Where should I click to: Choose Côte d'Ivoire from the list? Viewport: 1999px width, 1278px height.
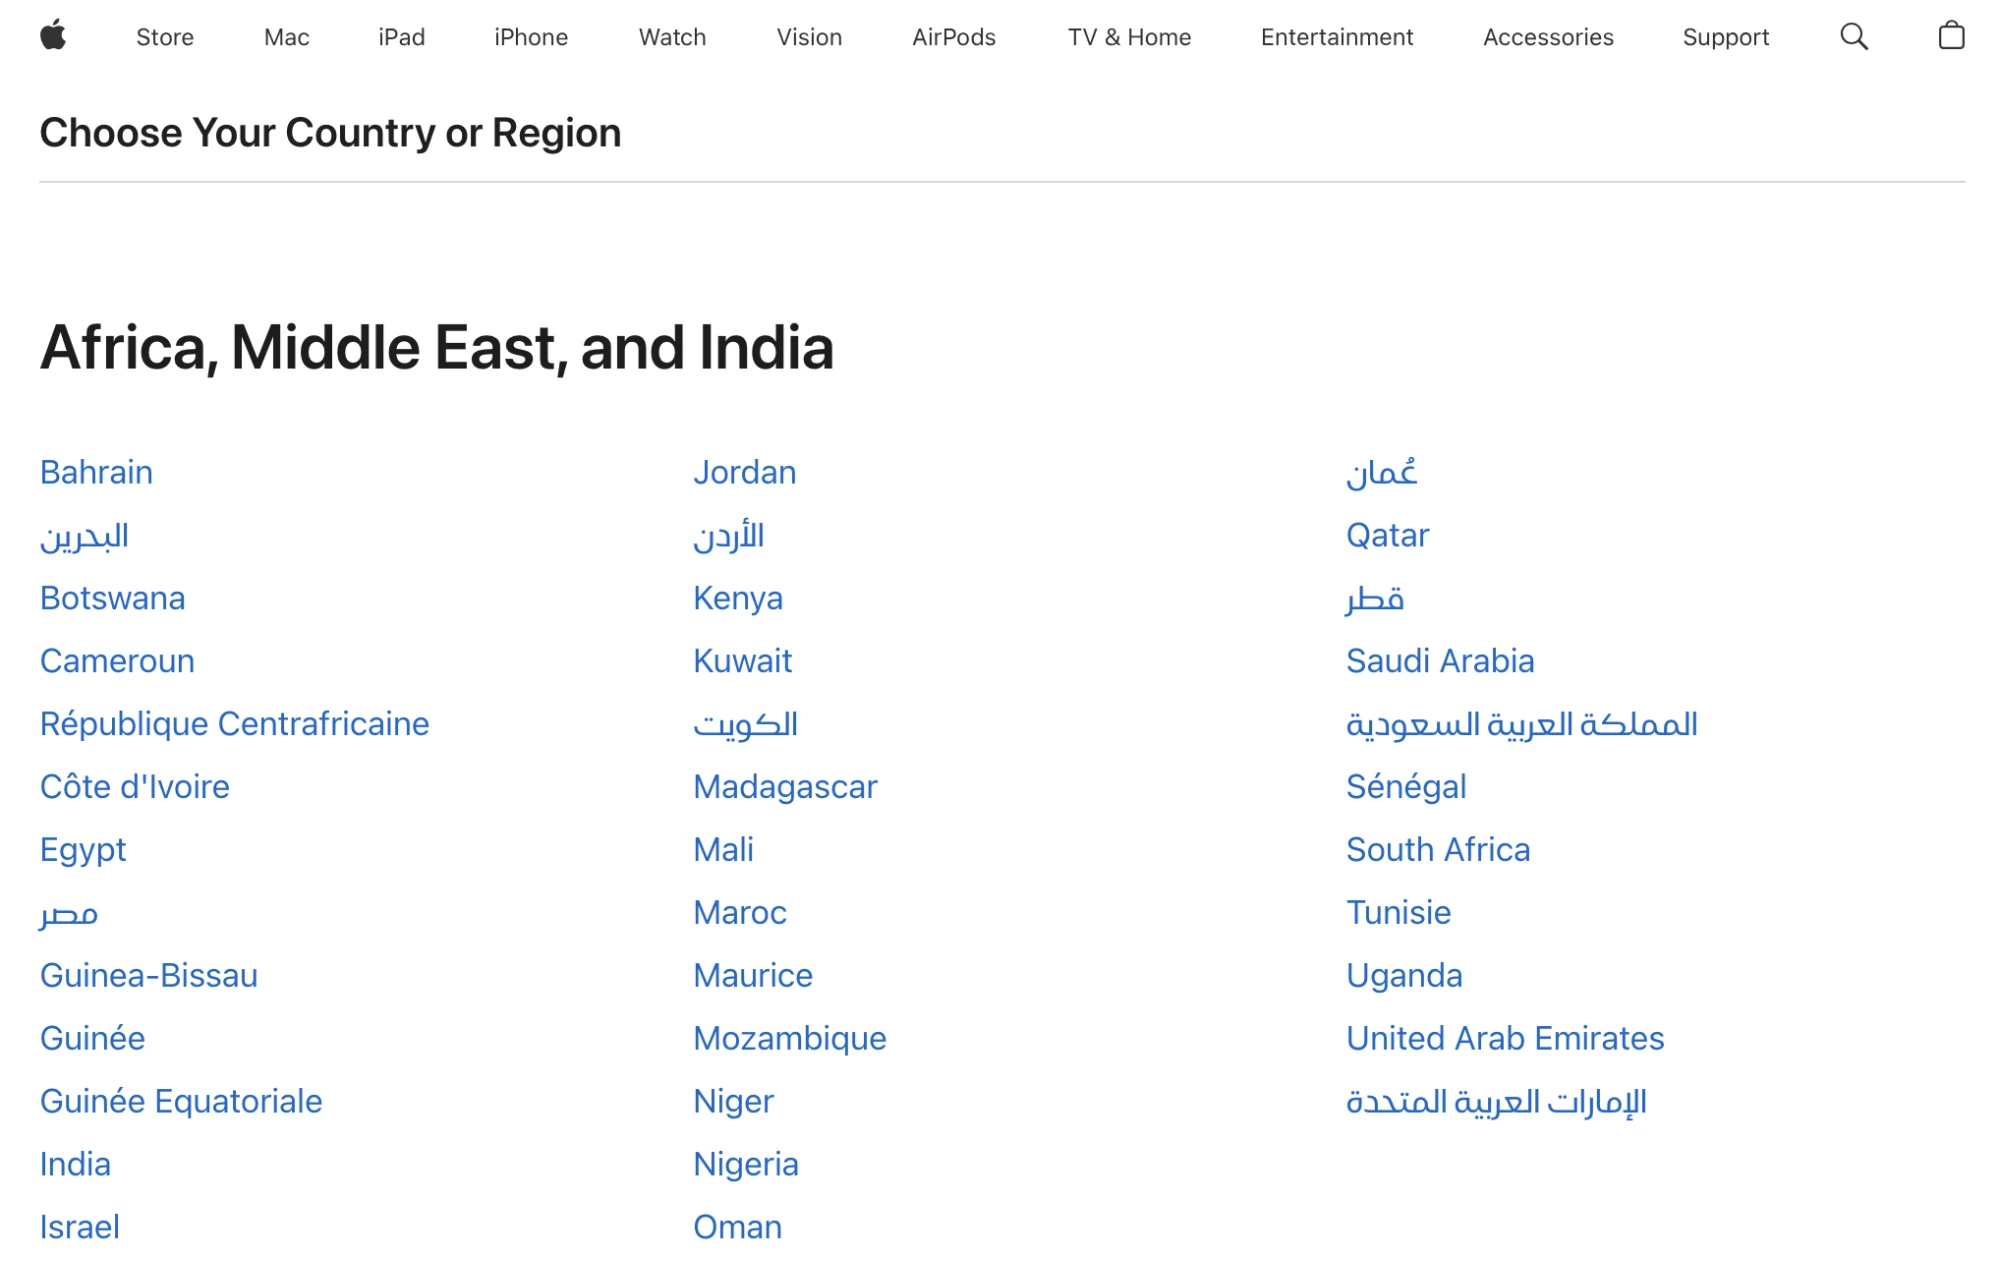click(134, 786)
